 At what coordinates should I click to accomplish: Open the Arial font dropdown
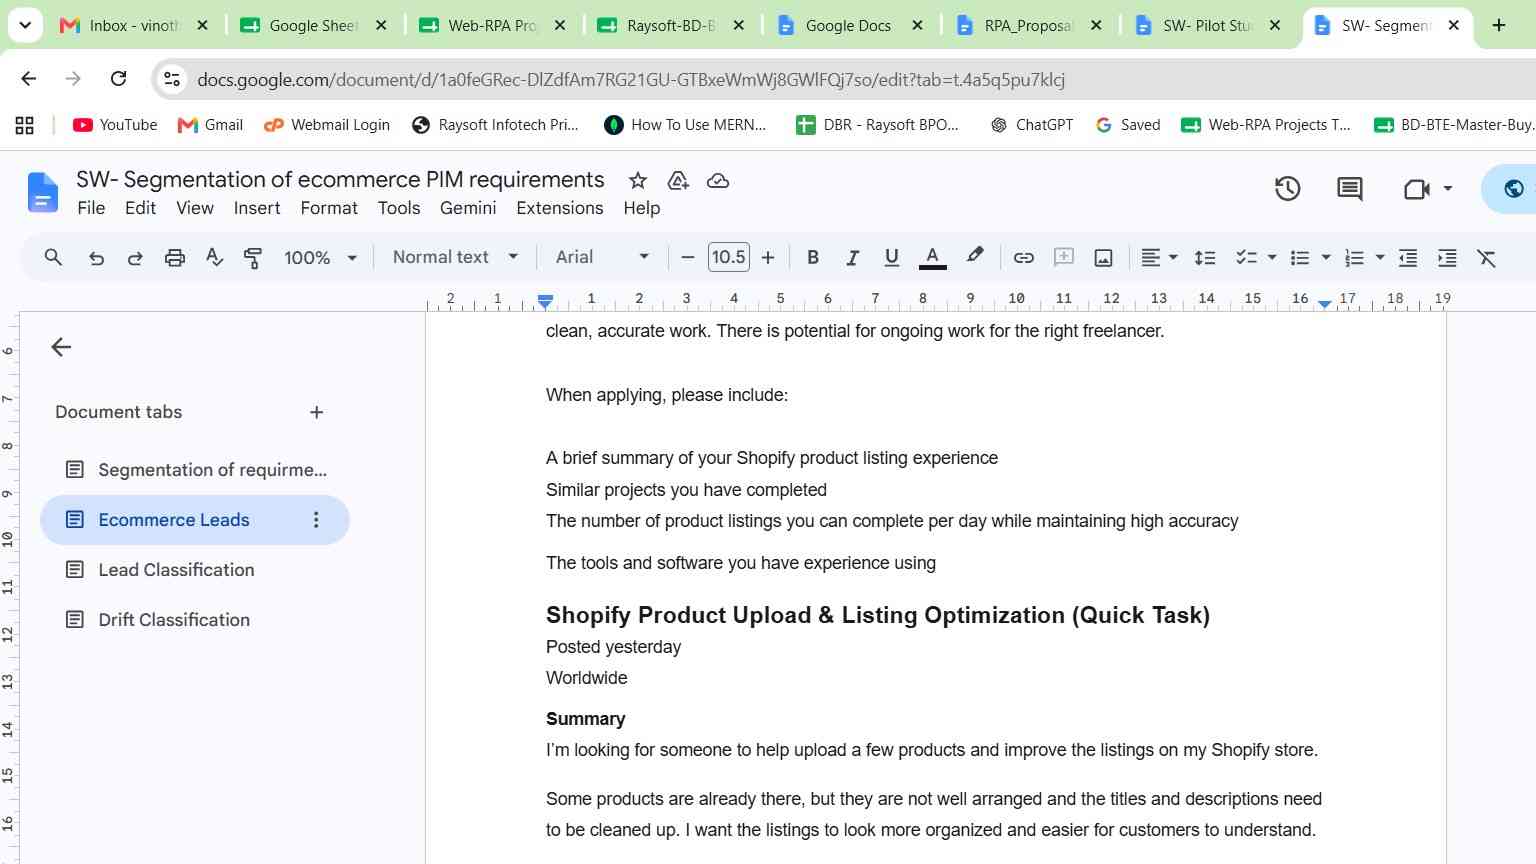point(602,257)
